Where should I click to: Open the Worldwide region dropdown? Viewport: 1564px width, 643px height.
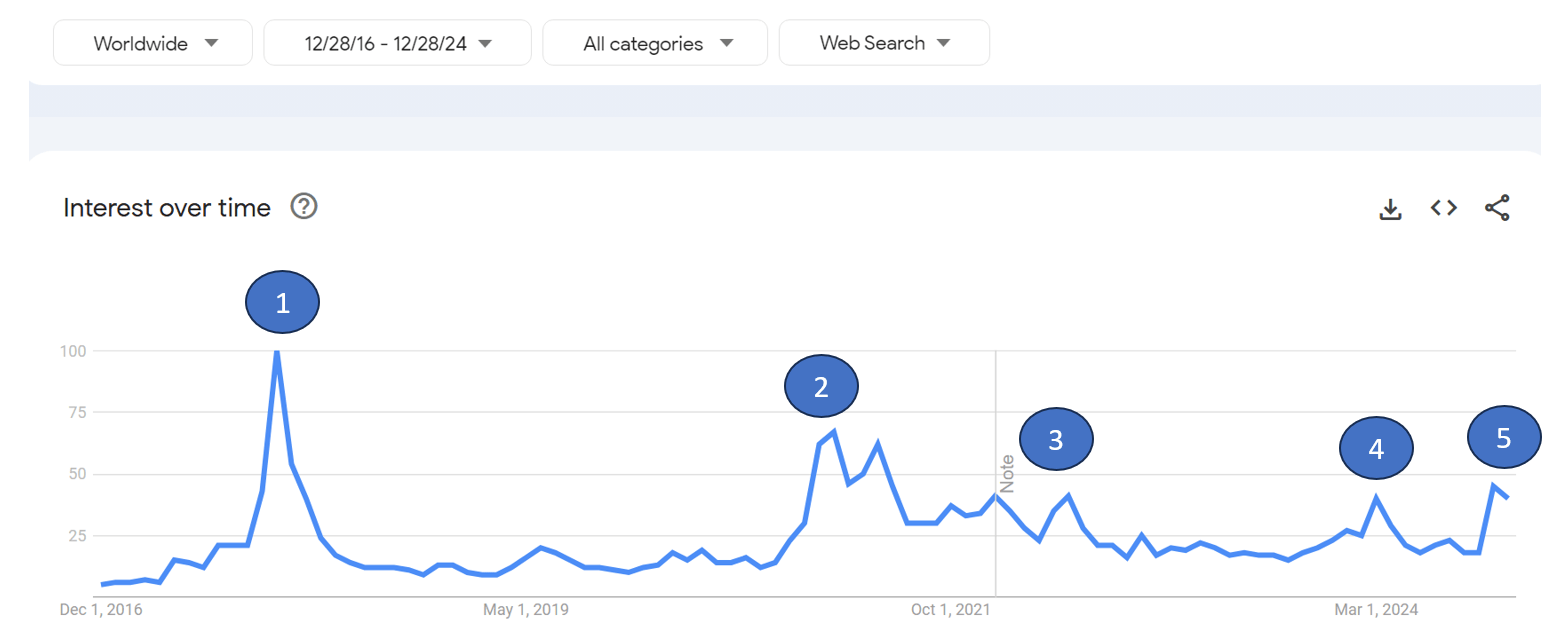(x=153, y=43)
